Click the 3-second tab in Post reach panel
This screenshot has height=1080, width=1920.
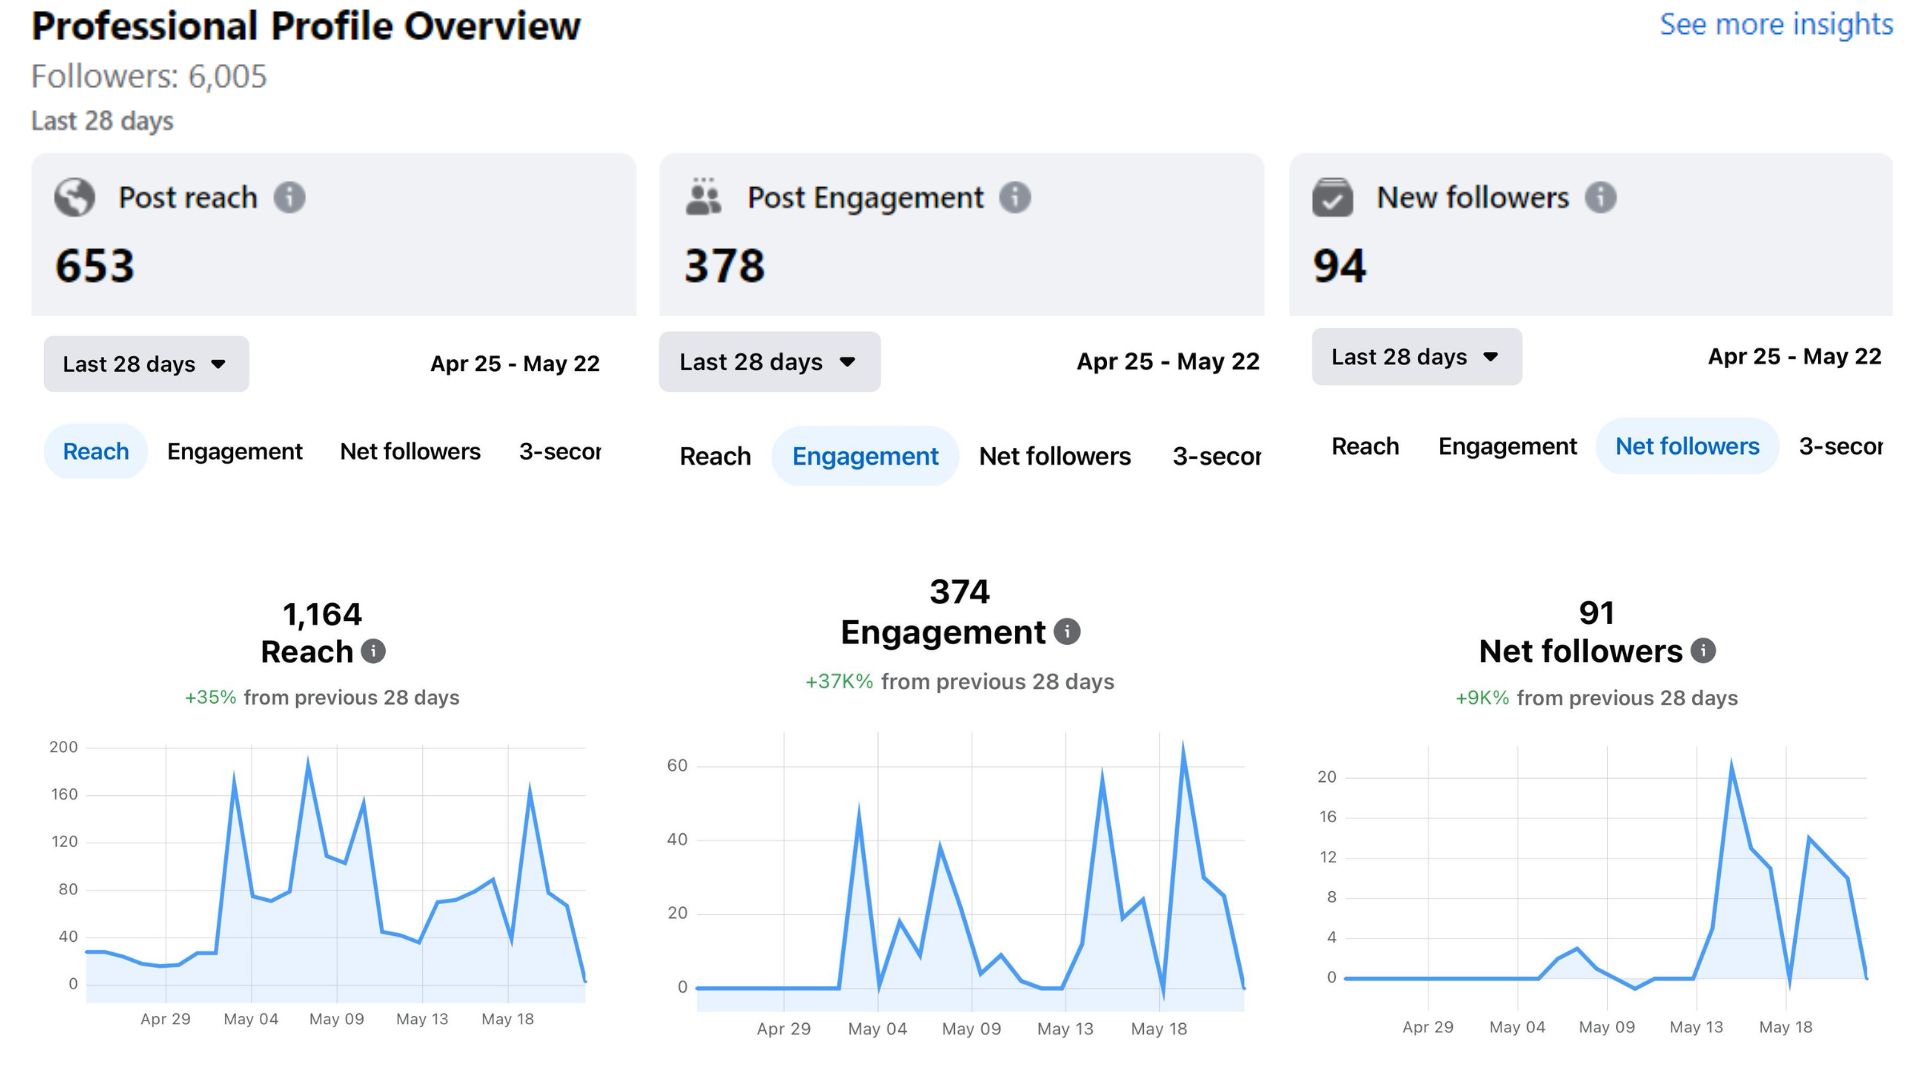coord(559,452)
